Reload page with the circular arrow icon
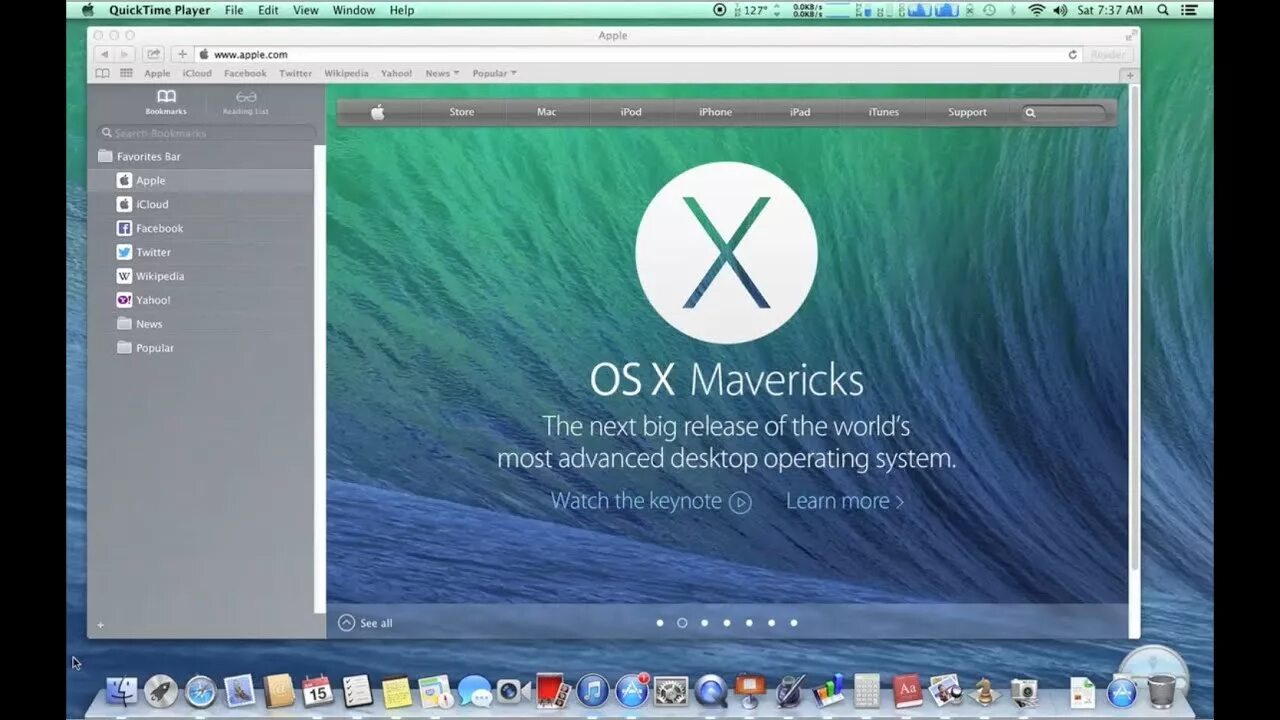 pos(1073,54)
